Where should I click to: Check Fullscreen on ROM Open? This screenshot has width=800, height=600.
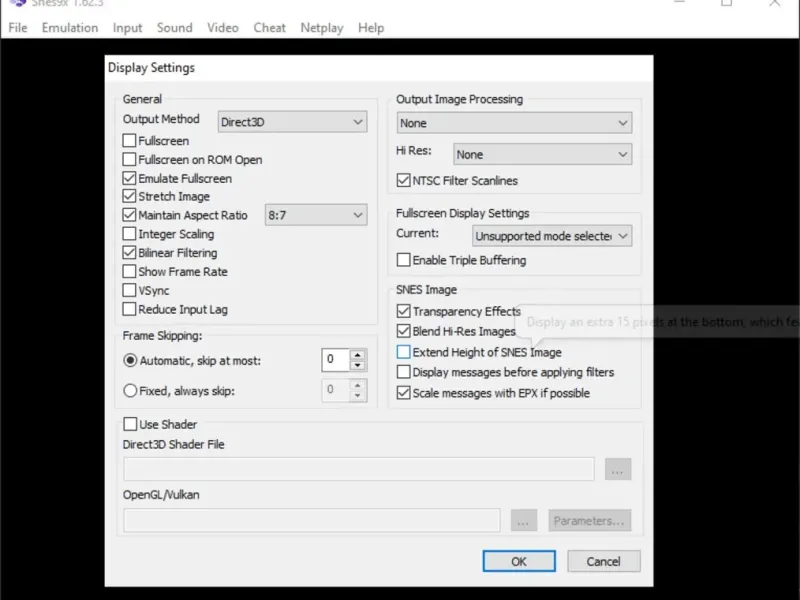(x=130, y=159)
